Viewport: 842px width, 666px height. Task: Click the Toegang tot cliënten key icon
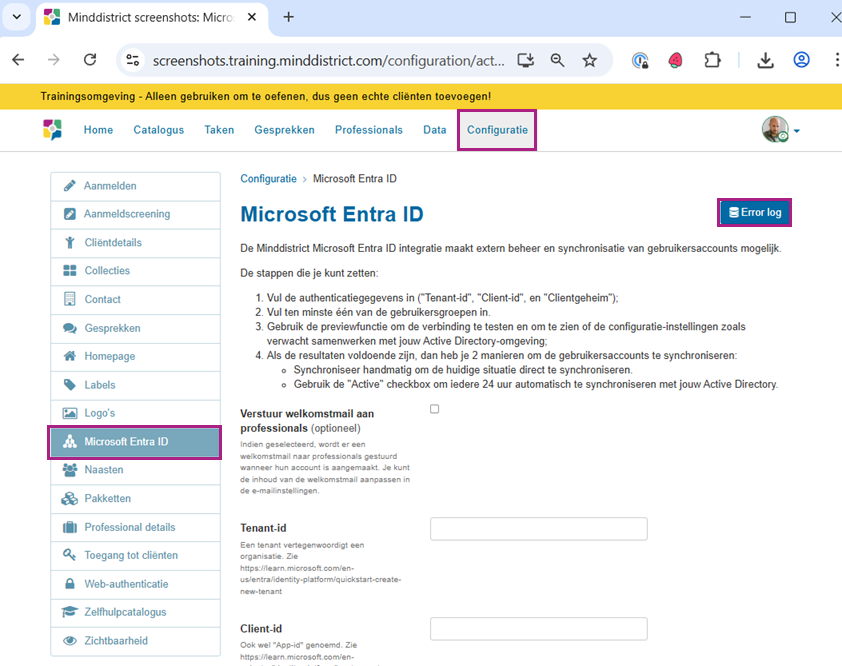70,555
